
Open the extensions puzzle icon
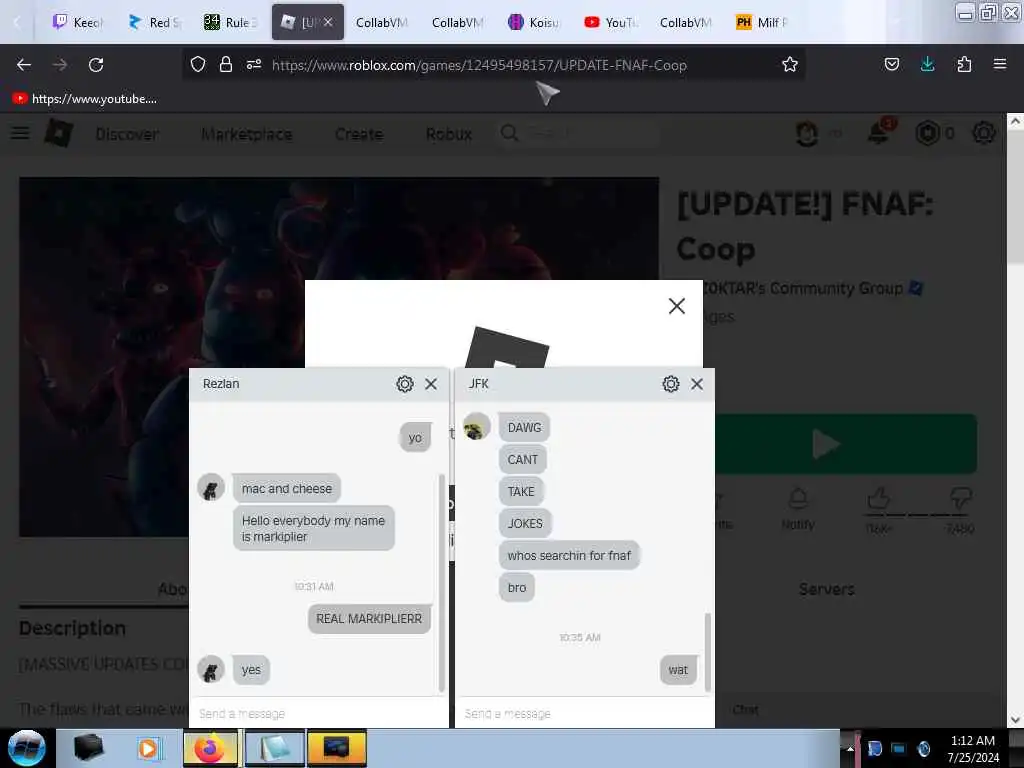coord(964,65)
